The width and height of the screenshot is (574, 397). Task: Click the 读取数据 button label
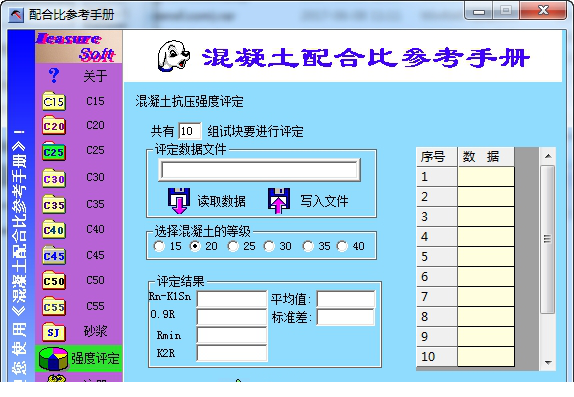[221, 201]
